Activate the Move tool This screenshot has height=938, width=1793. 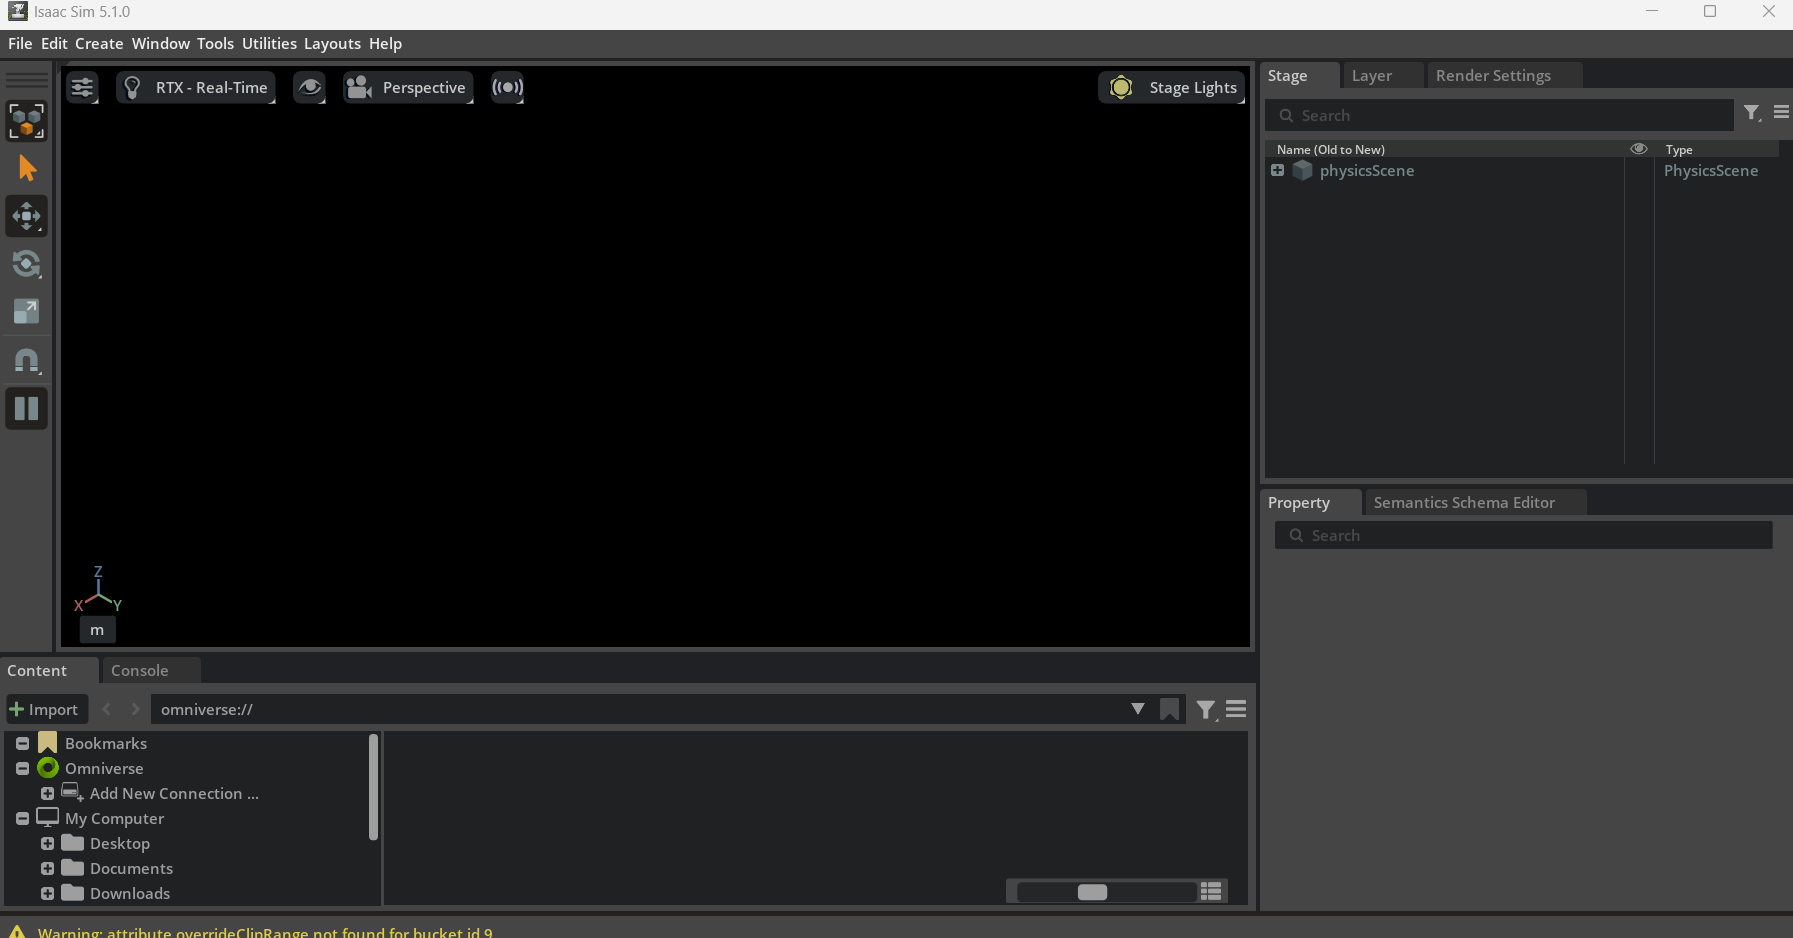point(27,217)
